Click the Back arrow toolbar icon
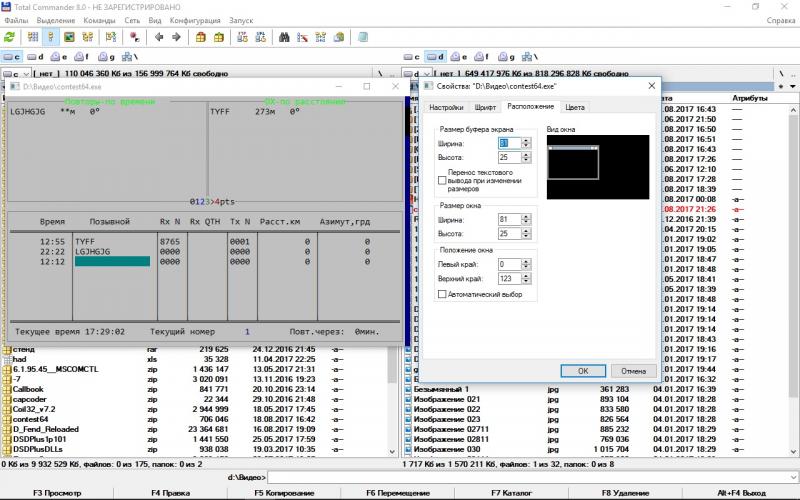This screenshot has width=800, height=500. (157, 37)
